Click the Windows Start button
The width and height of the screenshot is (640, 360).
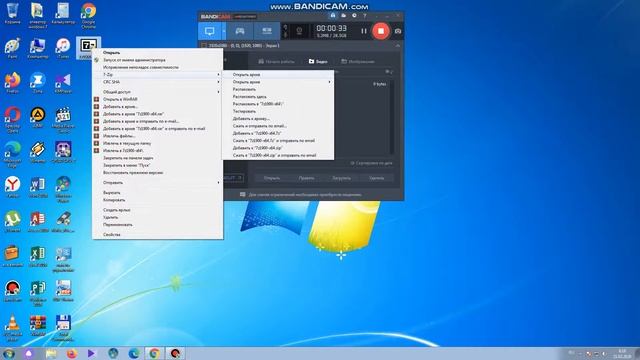9,353
